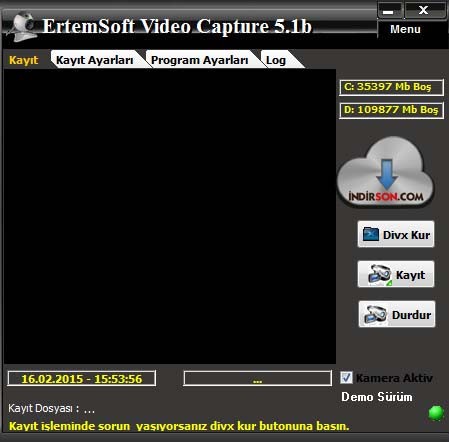The height and width of the screenshot is (442, 449).
Task: Click the webcam logo icon in title bar
Action: point(23,26)
